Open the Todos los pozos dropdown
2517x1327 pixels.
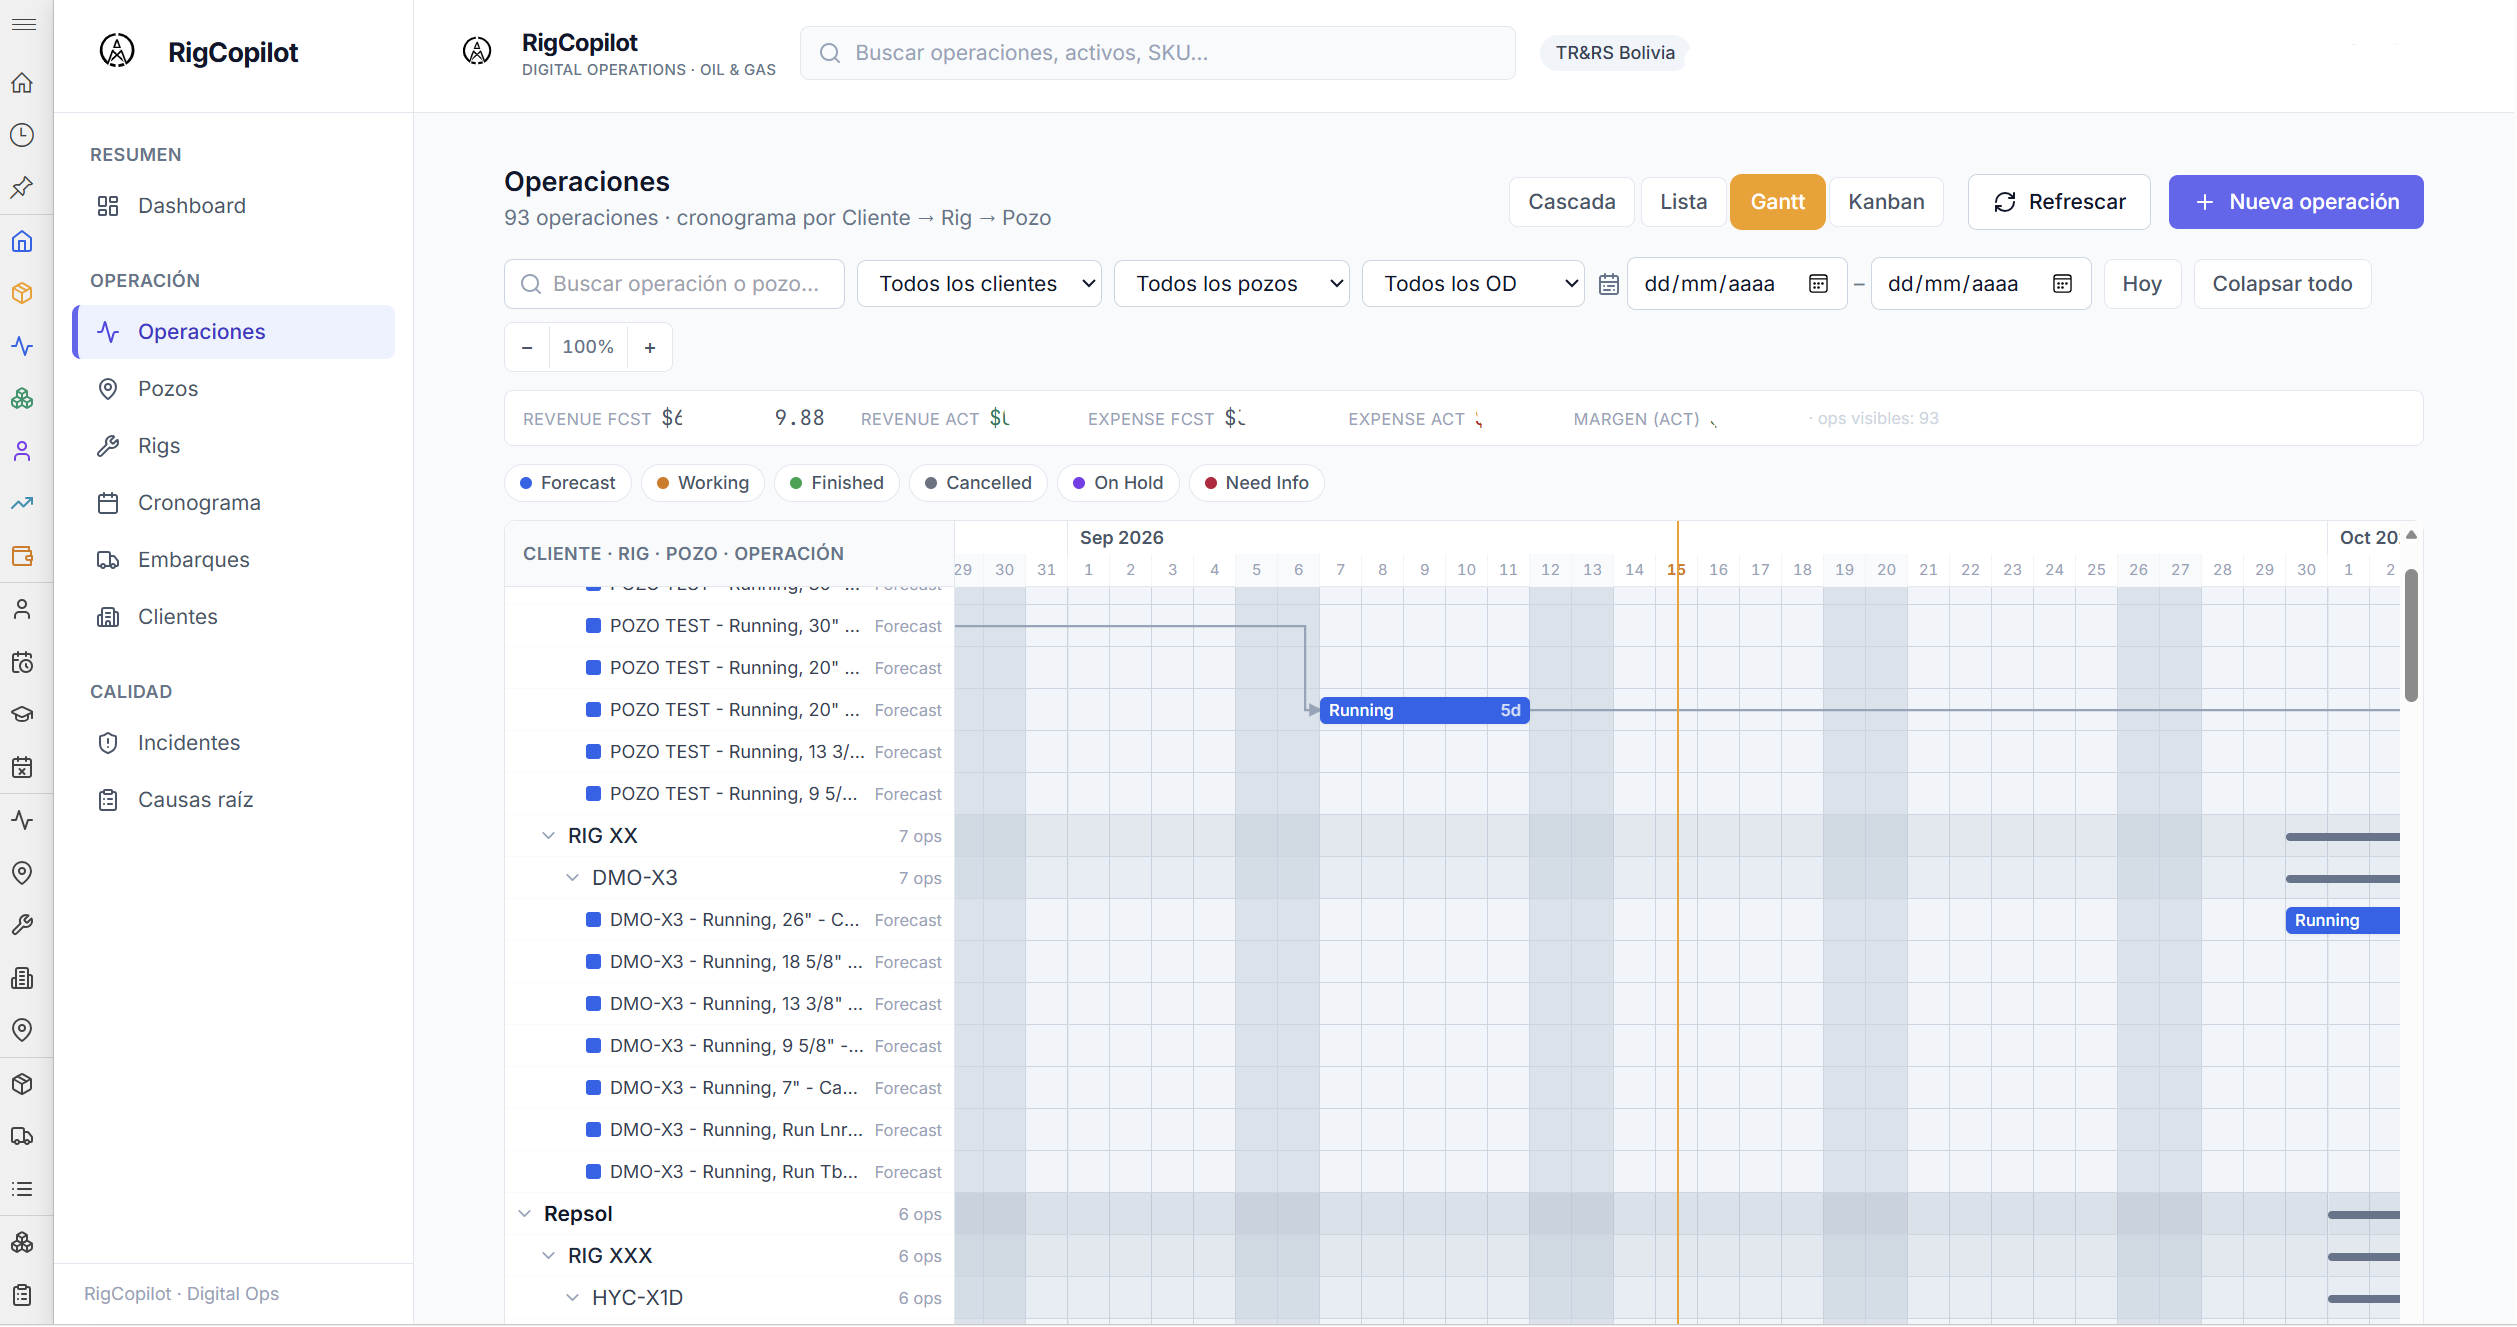[1231, 284]
